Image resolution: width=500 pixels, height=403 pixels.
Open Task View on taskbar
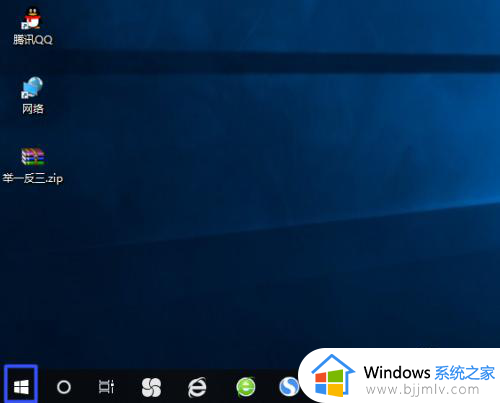[x=107, y=387]
